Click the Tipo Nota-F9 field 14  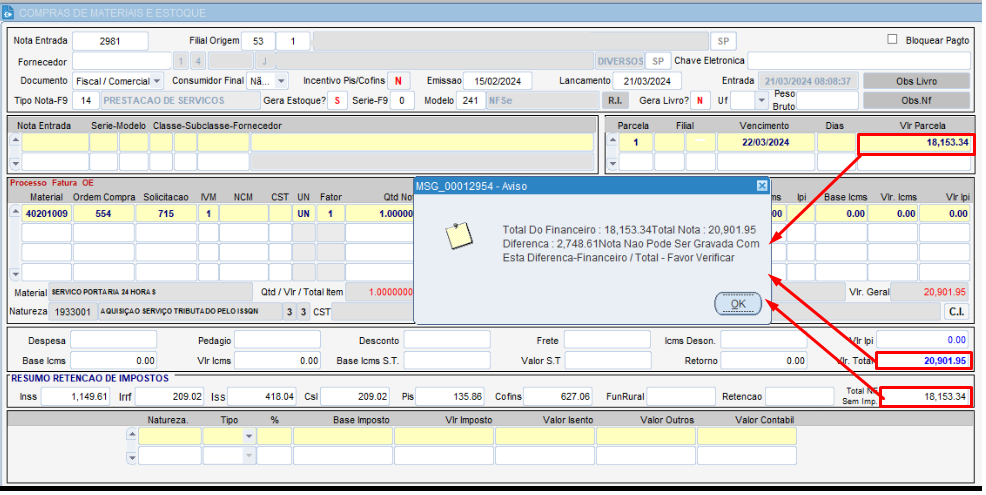[86, 100]
